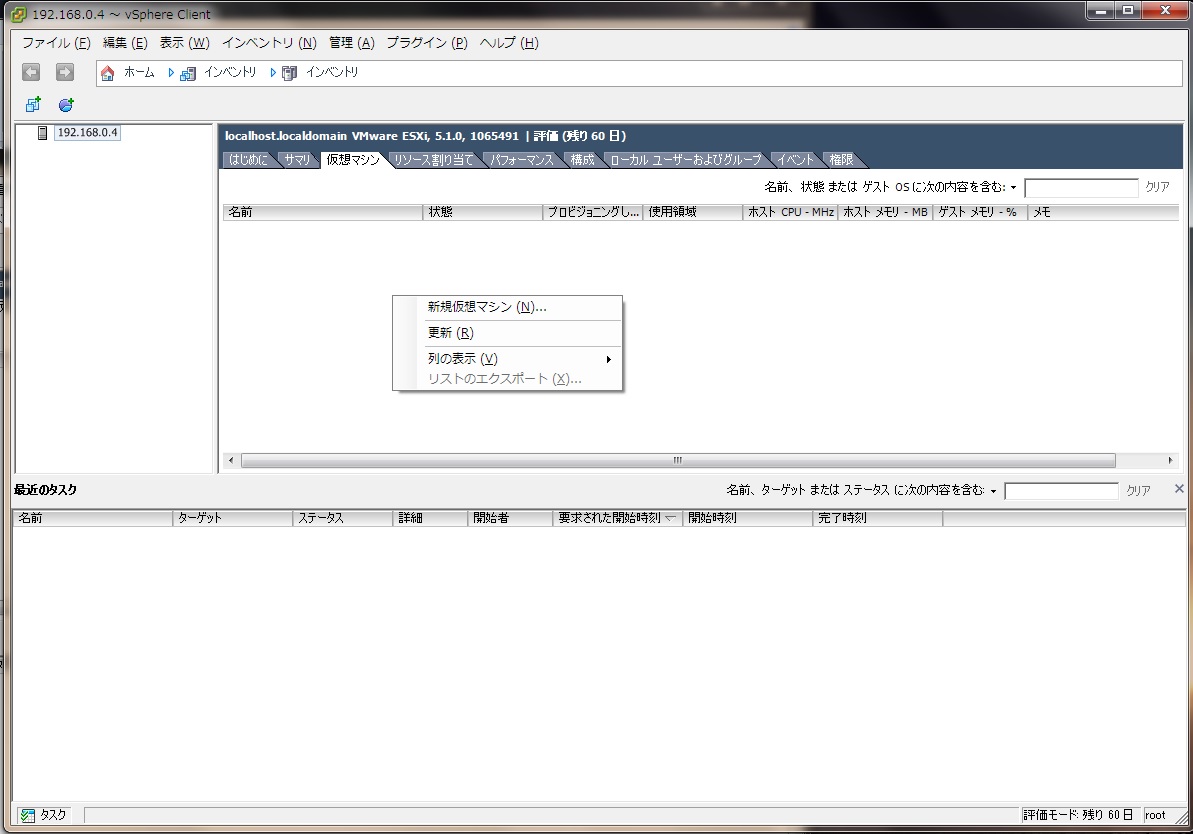Close the recent tasks panel
The width and height of the screenshot is (1193, 834).
click(x=1179, y=489)
